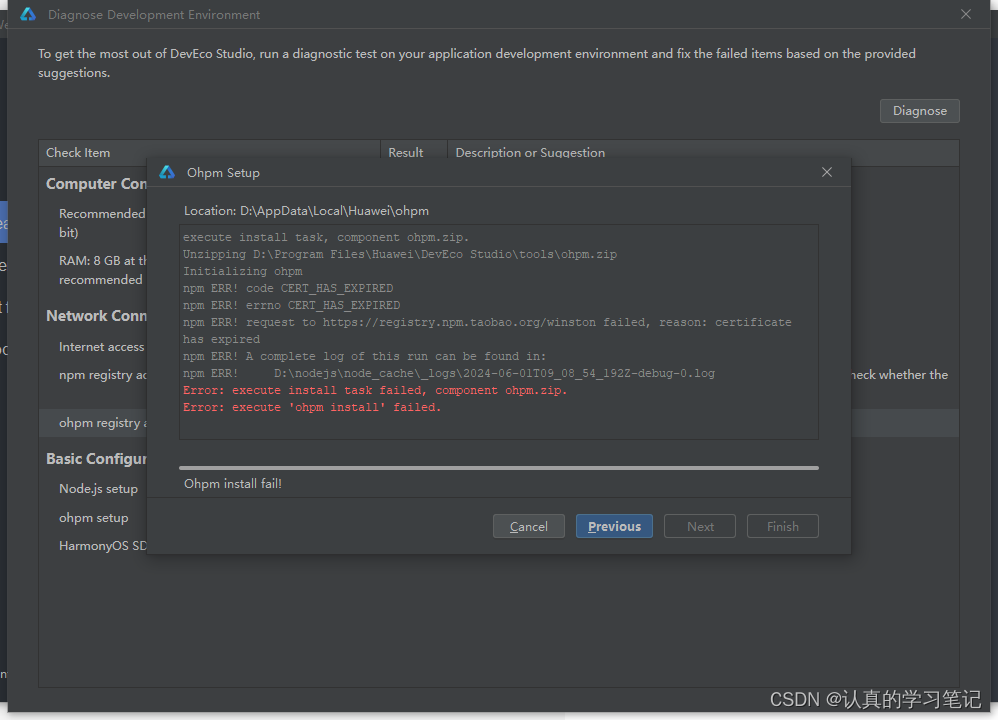Image resolution: width=998 pixels, height=720 pixels.
Task: Click the 'npm ERR! code CERT_HAS_EXPIRED' log line
Action: pyautogui.click(x=288, y=288)
